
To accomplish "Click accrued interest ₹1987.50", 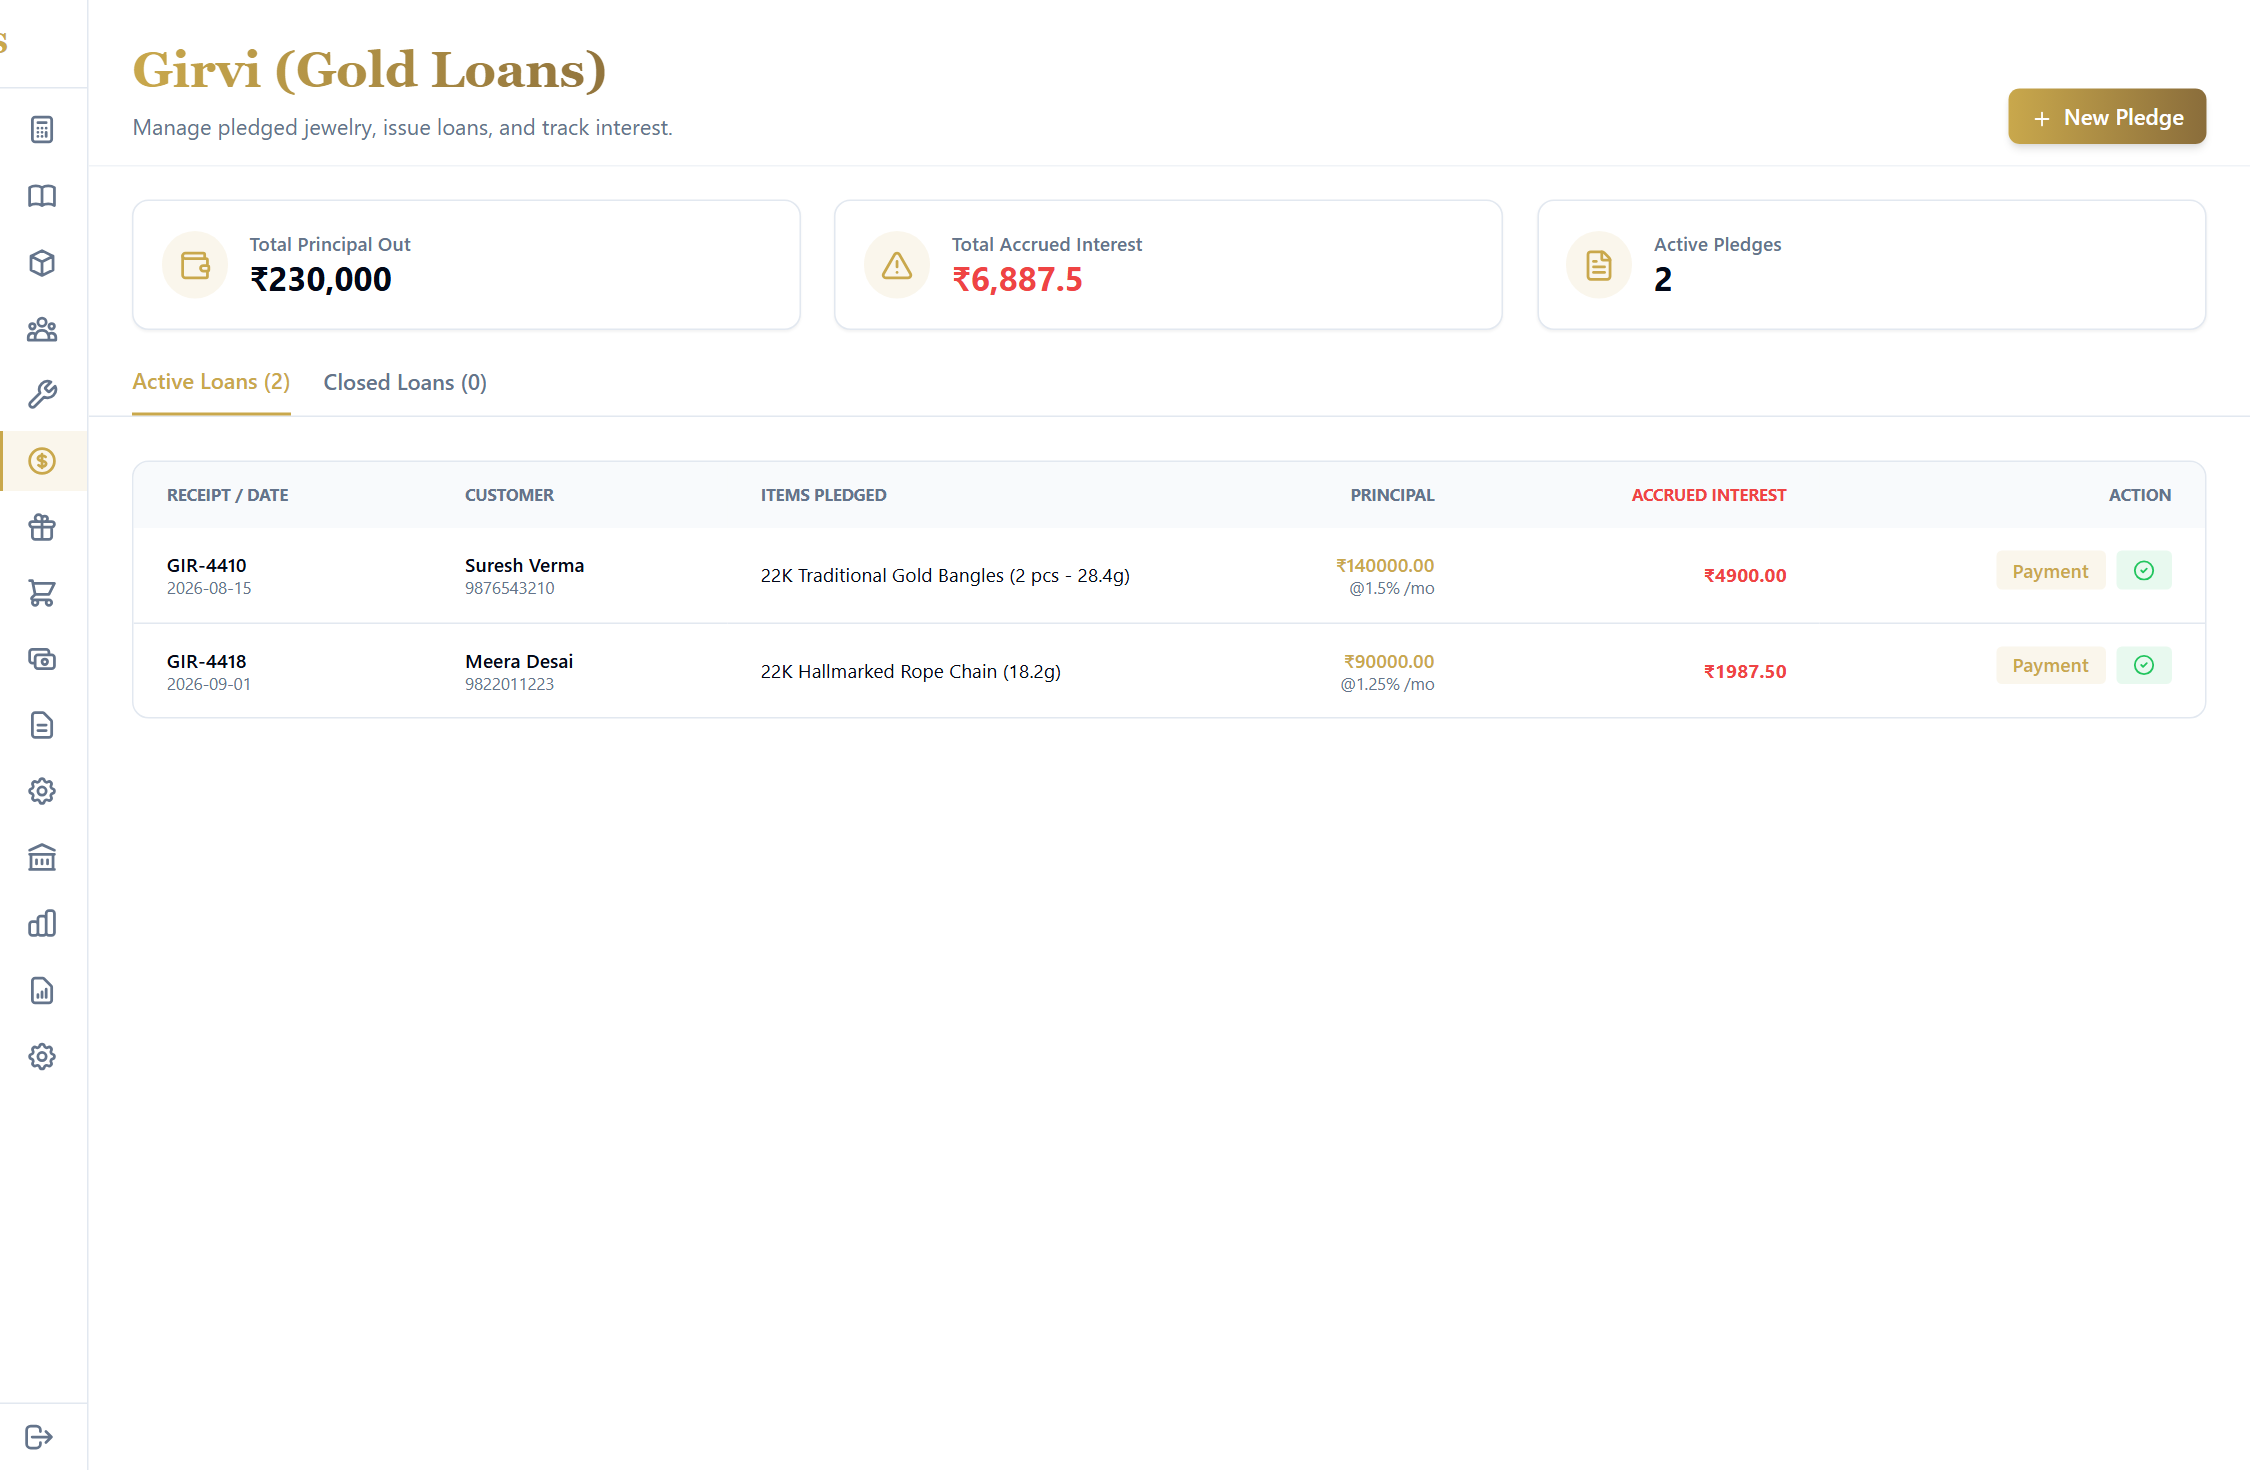I will click(1744, 671).
